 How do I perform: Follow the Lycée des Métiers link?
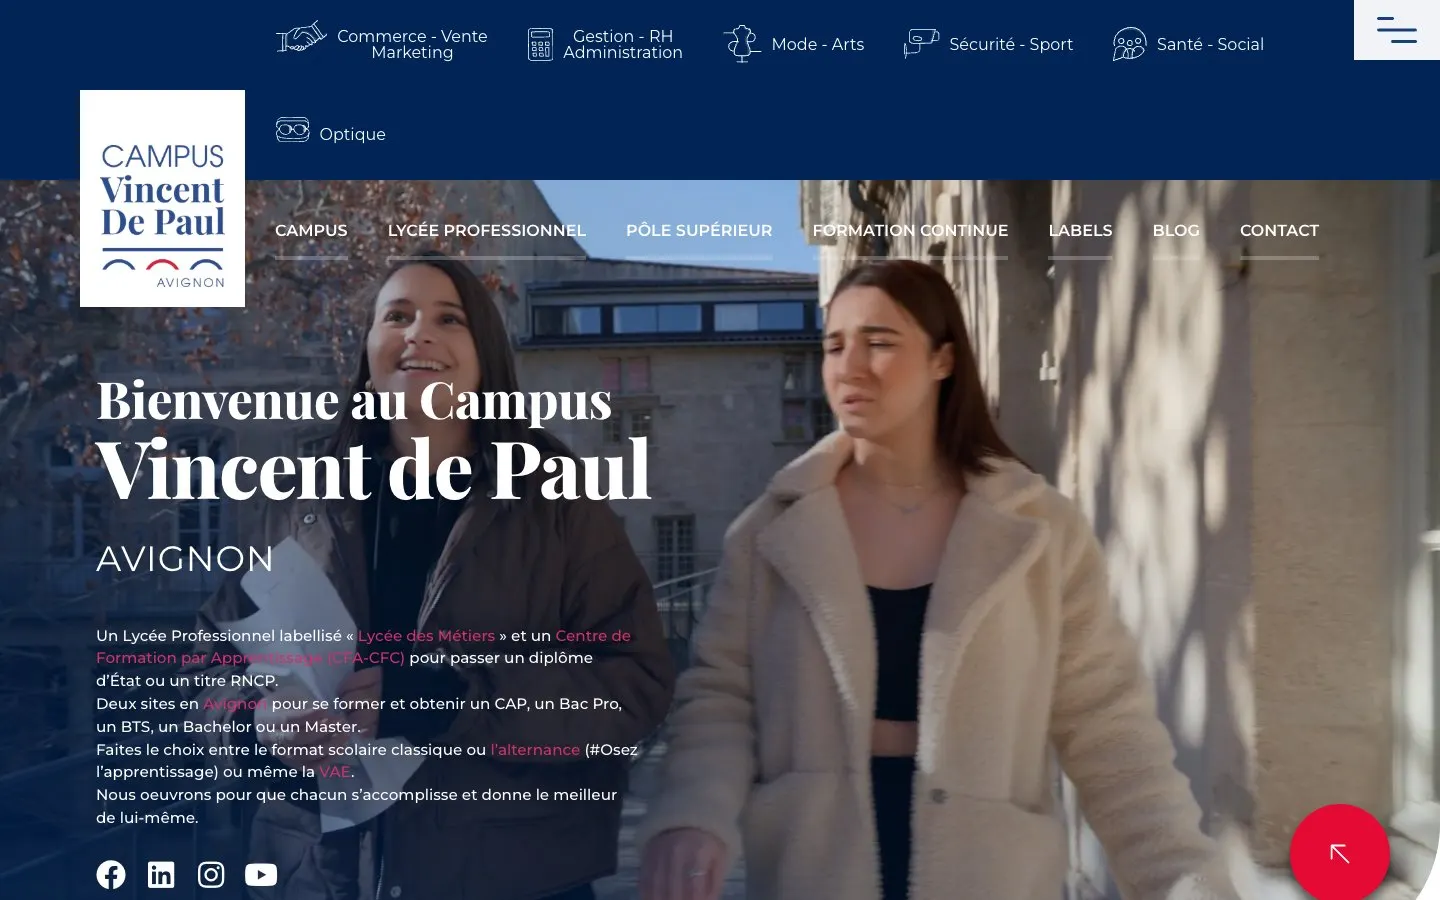(426, 636)
